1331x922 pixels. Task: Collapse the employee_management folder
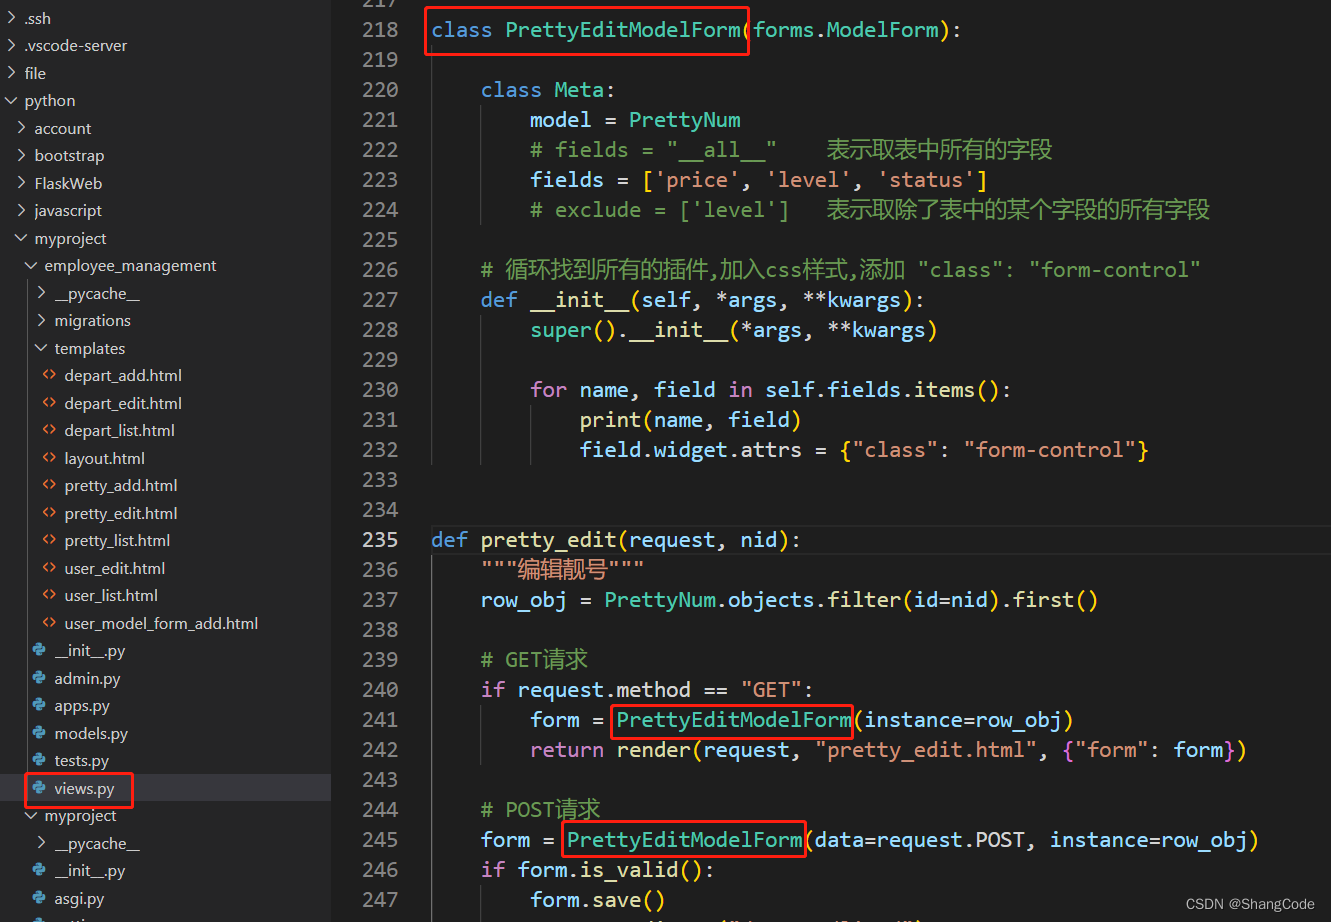32,266
